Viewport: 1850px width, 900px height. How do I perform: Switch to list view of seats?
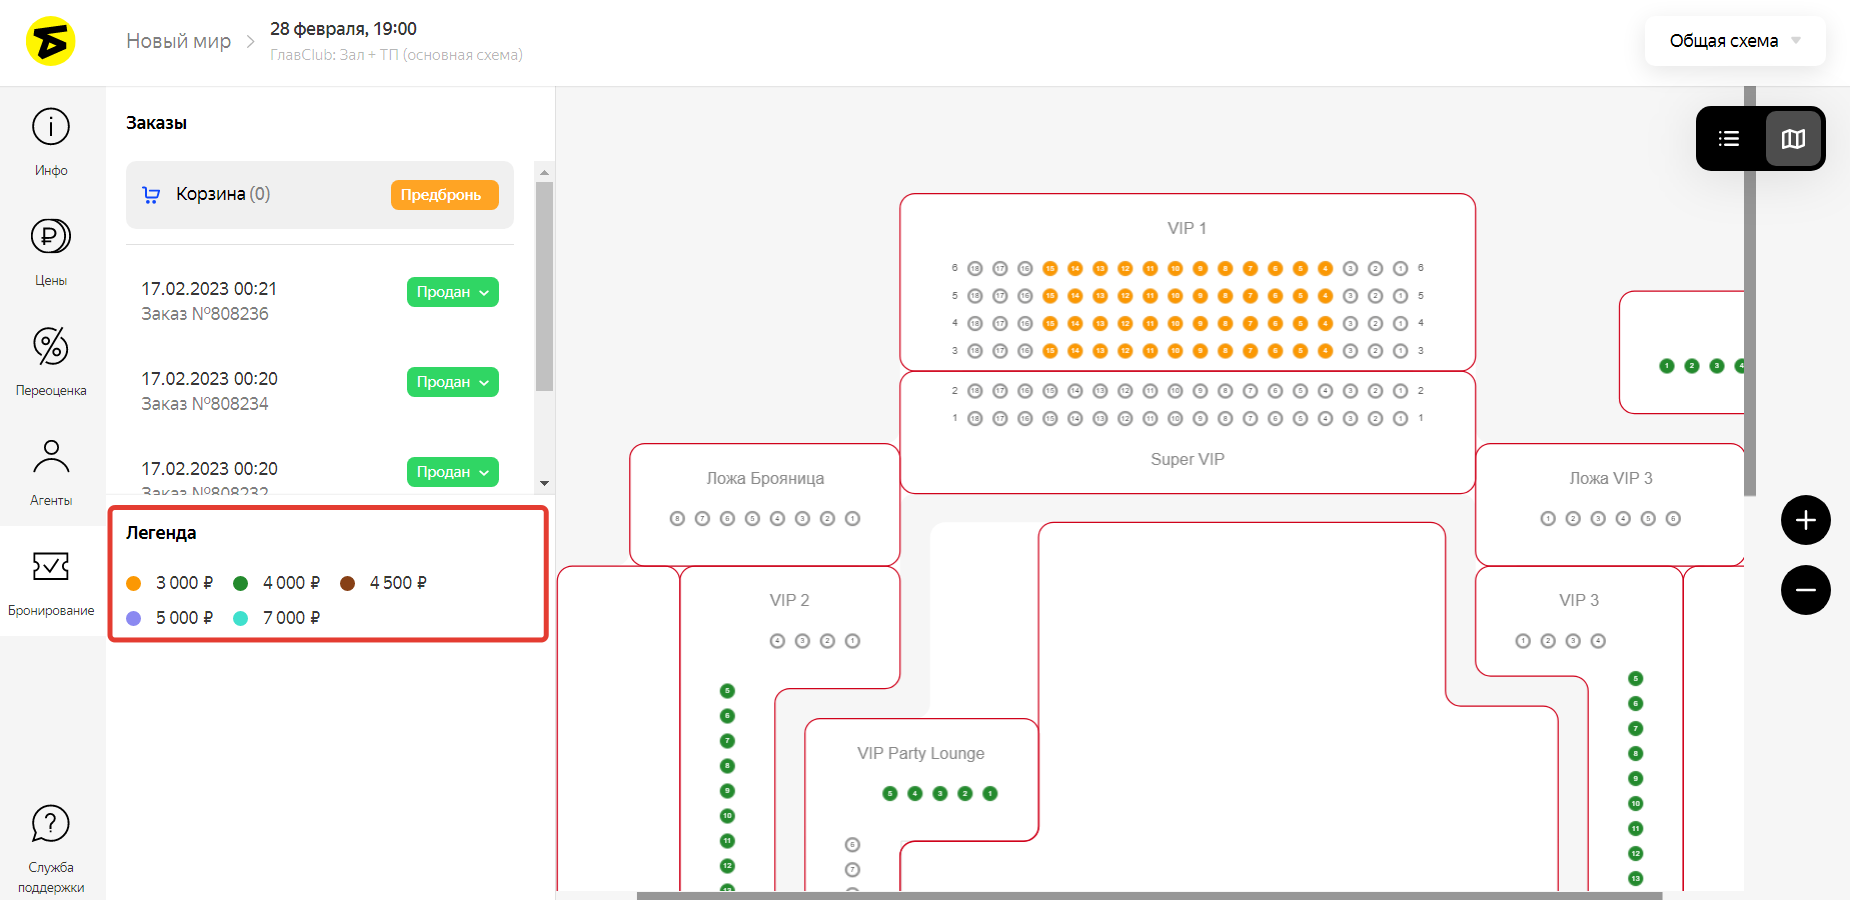1729,138
